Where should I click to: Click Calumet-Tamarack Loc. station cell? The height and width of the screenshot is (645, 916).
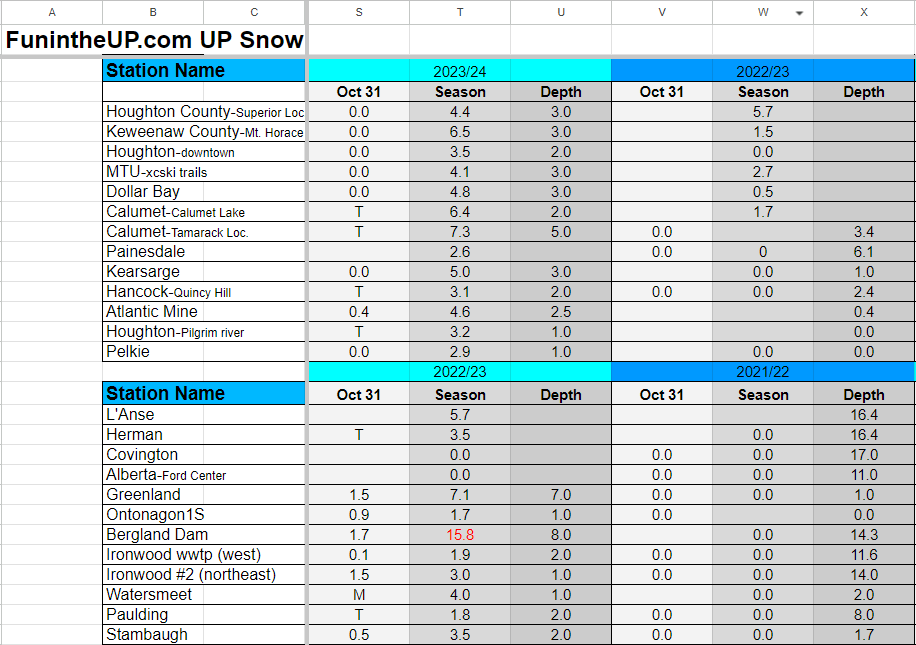204,231
